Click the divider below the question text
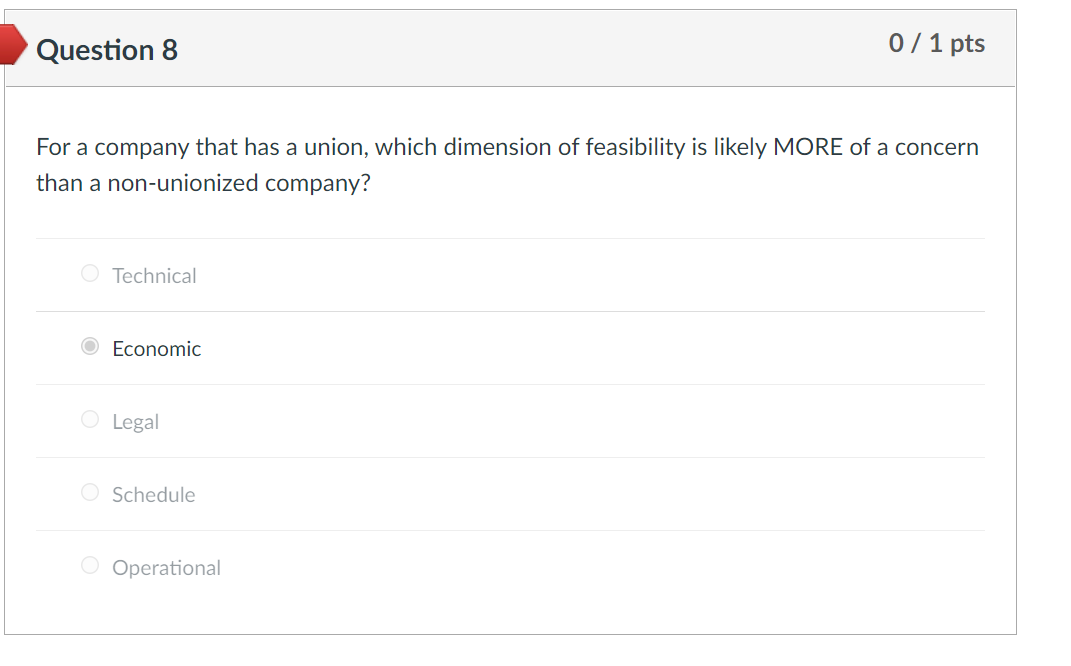The width and height of the screenshot is (1071, 666). tap(510, 238)
